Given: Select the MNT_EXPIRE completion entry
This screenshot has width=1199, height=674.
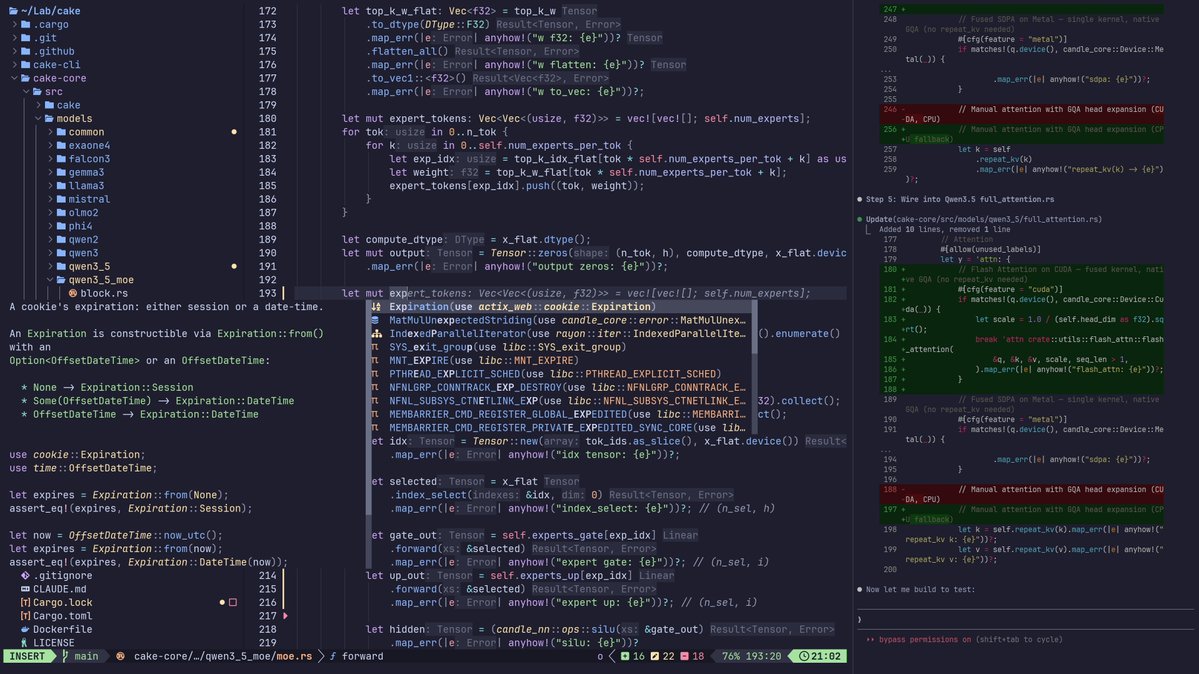Looking at the screenshot, I should tap(560, 360).
